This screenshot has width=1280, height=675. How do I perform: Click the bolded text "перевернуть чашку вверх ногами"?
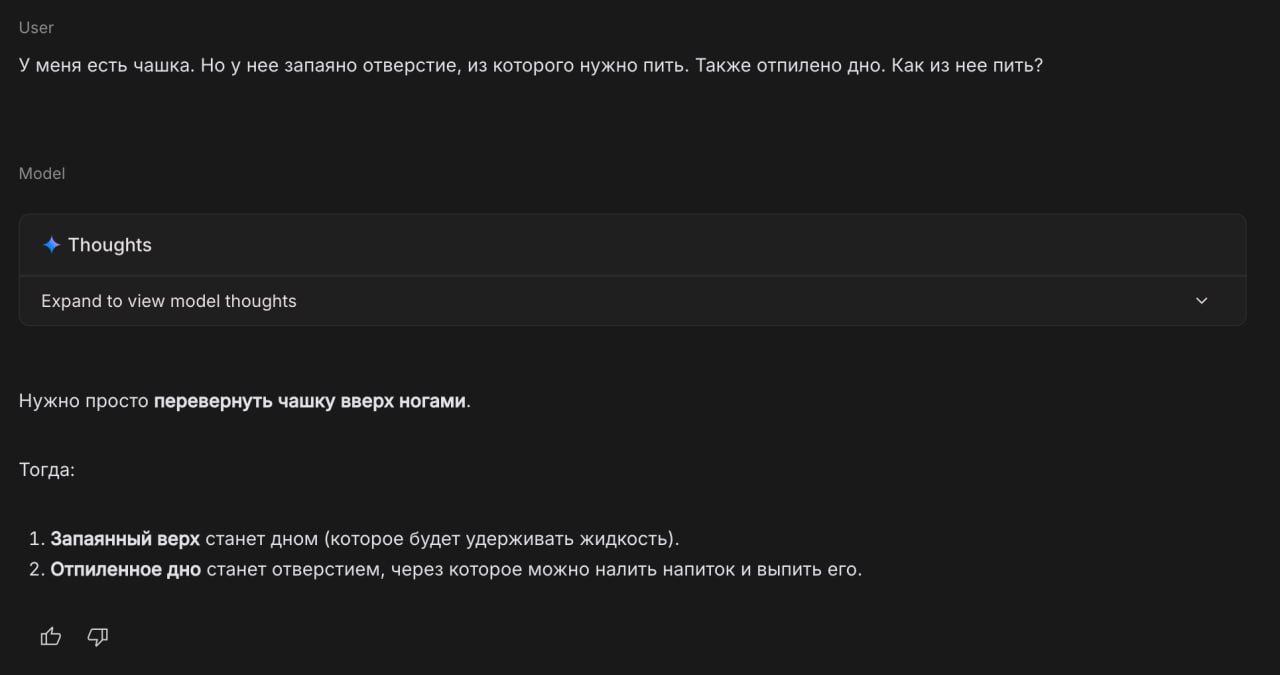tap(311, 400)
